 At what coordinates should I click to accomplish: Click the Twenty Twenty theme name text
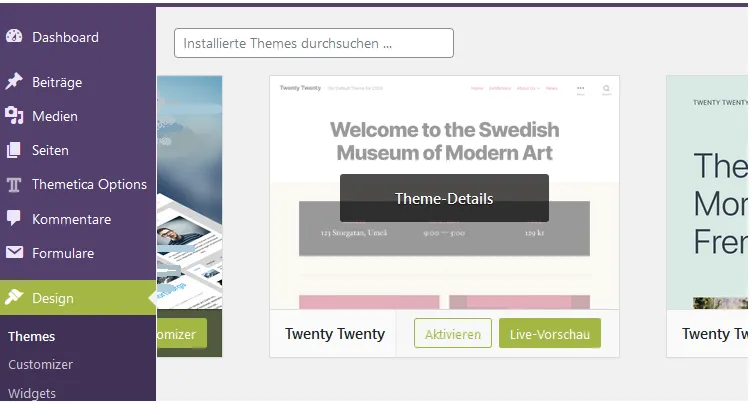(335, 333)
